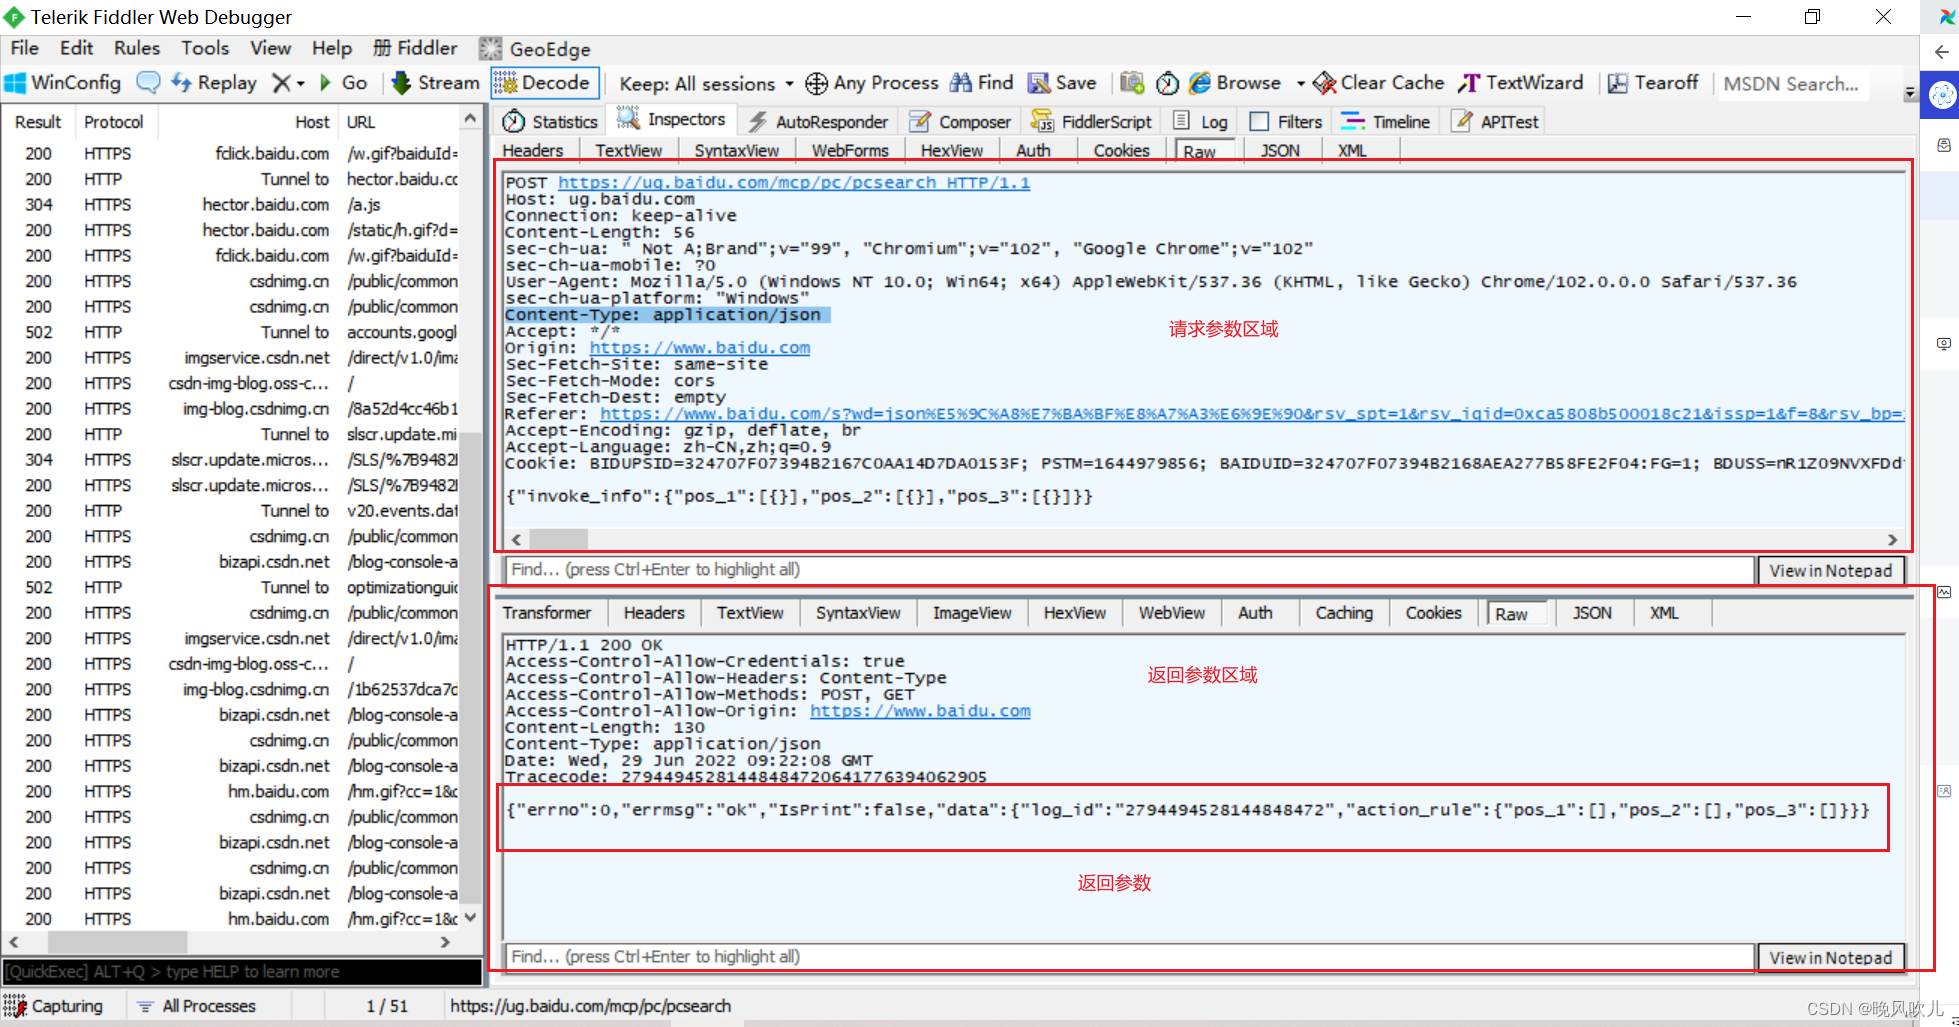Image resolution: width=1959 pixels, height=1027 pixels.
Task: Open the https://www.baidu.com link in response headers
Action: (x=919, y=711)
